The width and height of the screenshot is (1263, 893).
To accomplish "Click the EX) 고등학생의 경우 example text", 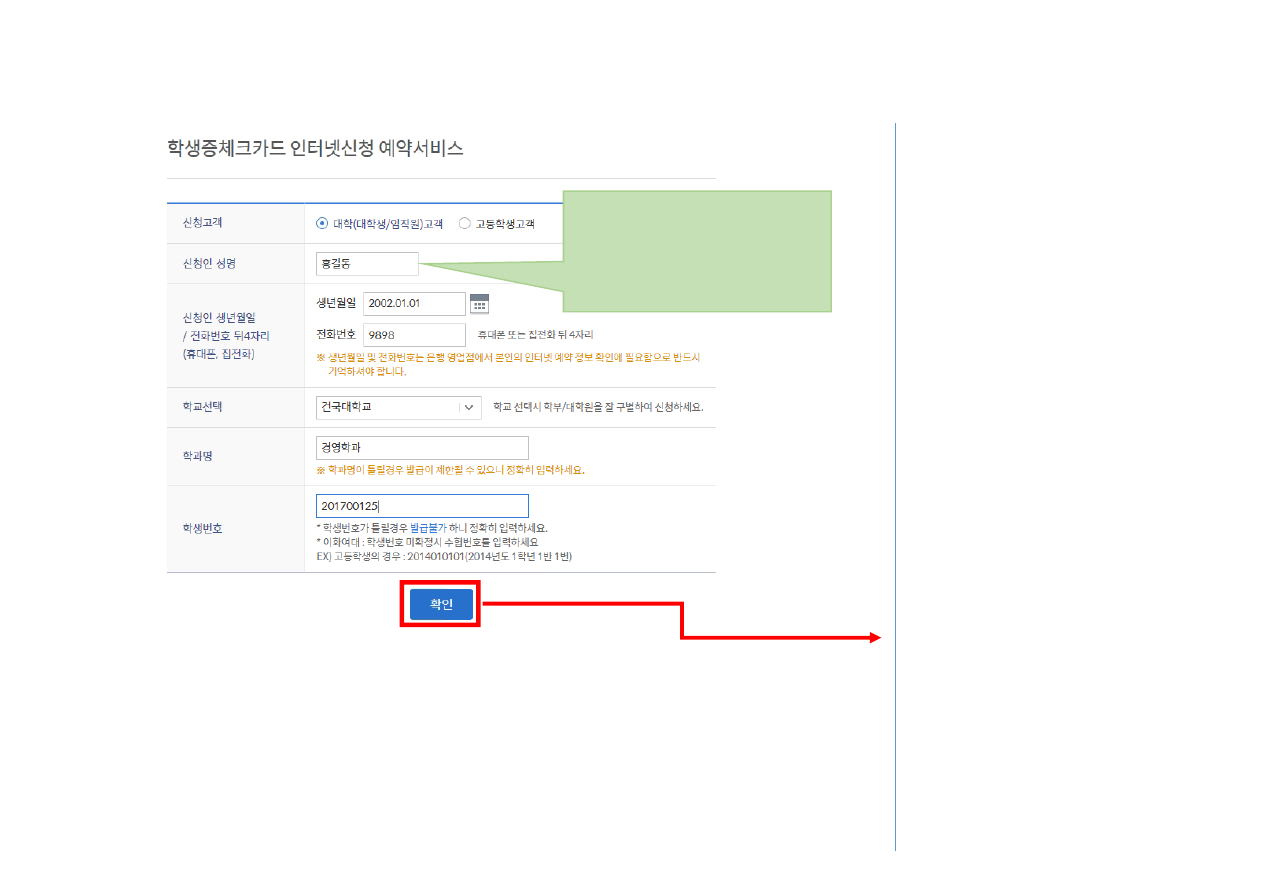I will (x=443, y=556).
